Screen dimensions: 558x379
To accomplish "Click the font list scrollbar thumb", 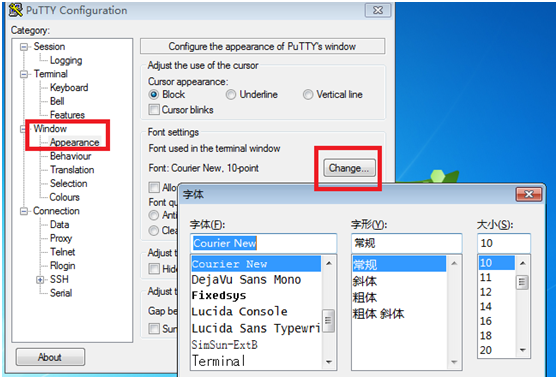I will tap(328, 321).
